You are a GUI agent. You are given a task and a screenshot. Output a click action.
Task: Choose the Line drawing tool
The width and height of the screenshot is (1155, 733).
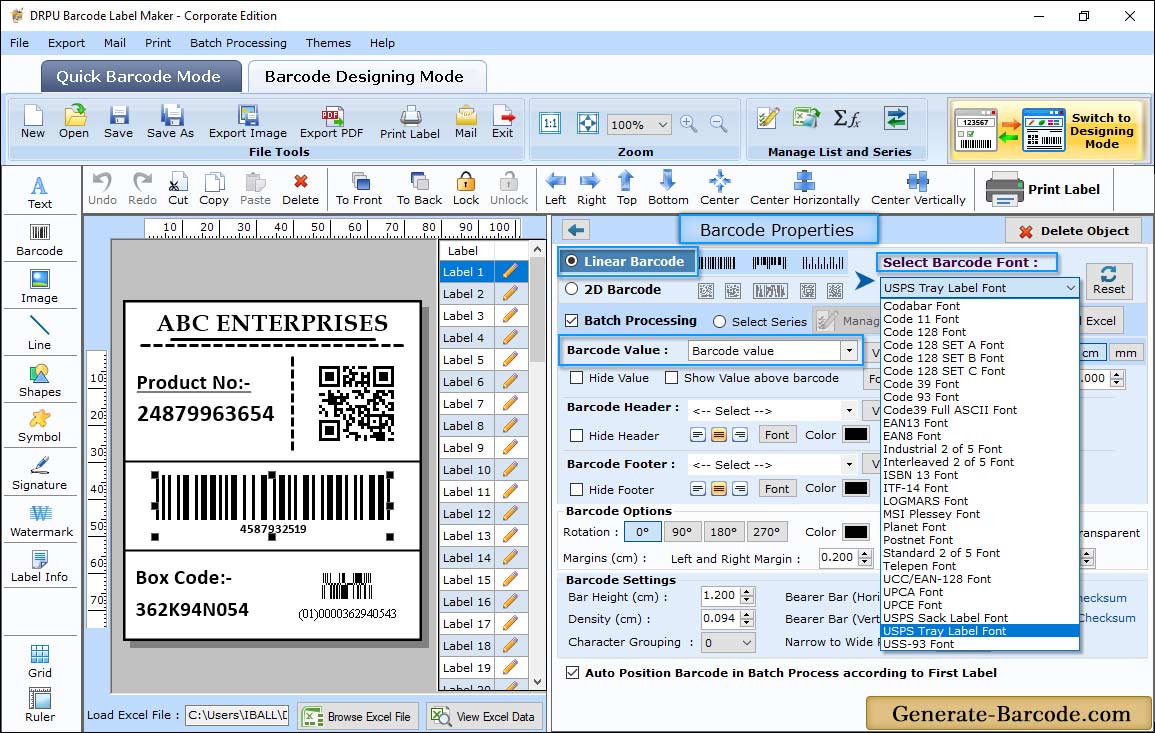coord(40,334)
